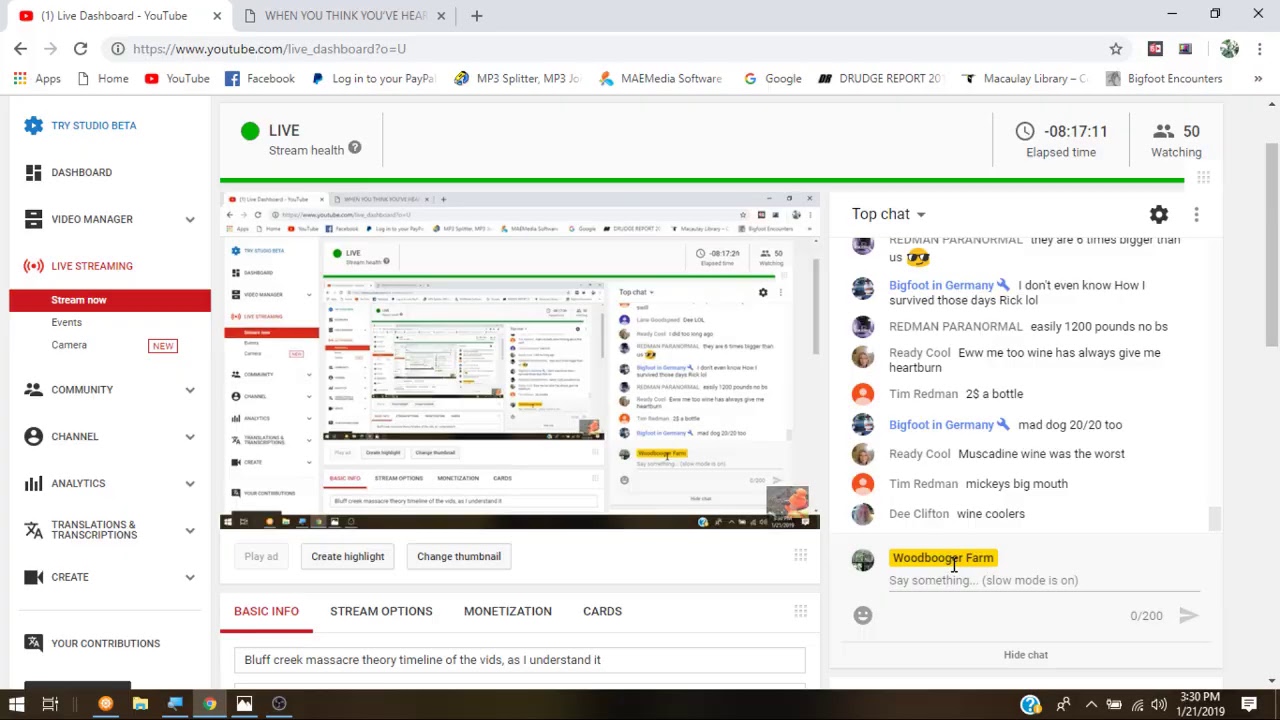The width and height of the screenshot is (1280, 720).
Task: Expand the Channel section
Action: click(x=190, y=437)
